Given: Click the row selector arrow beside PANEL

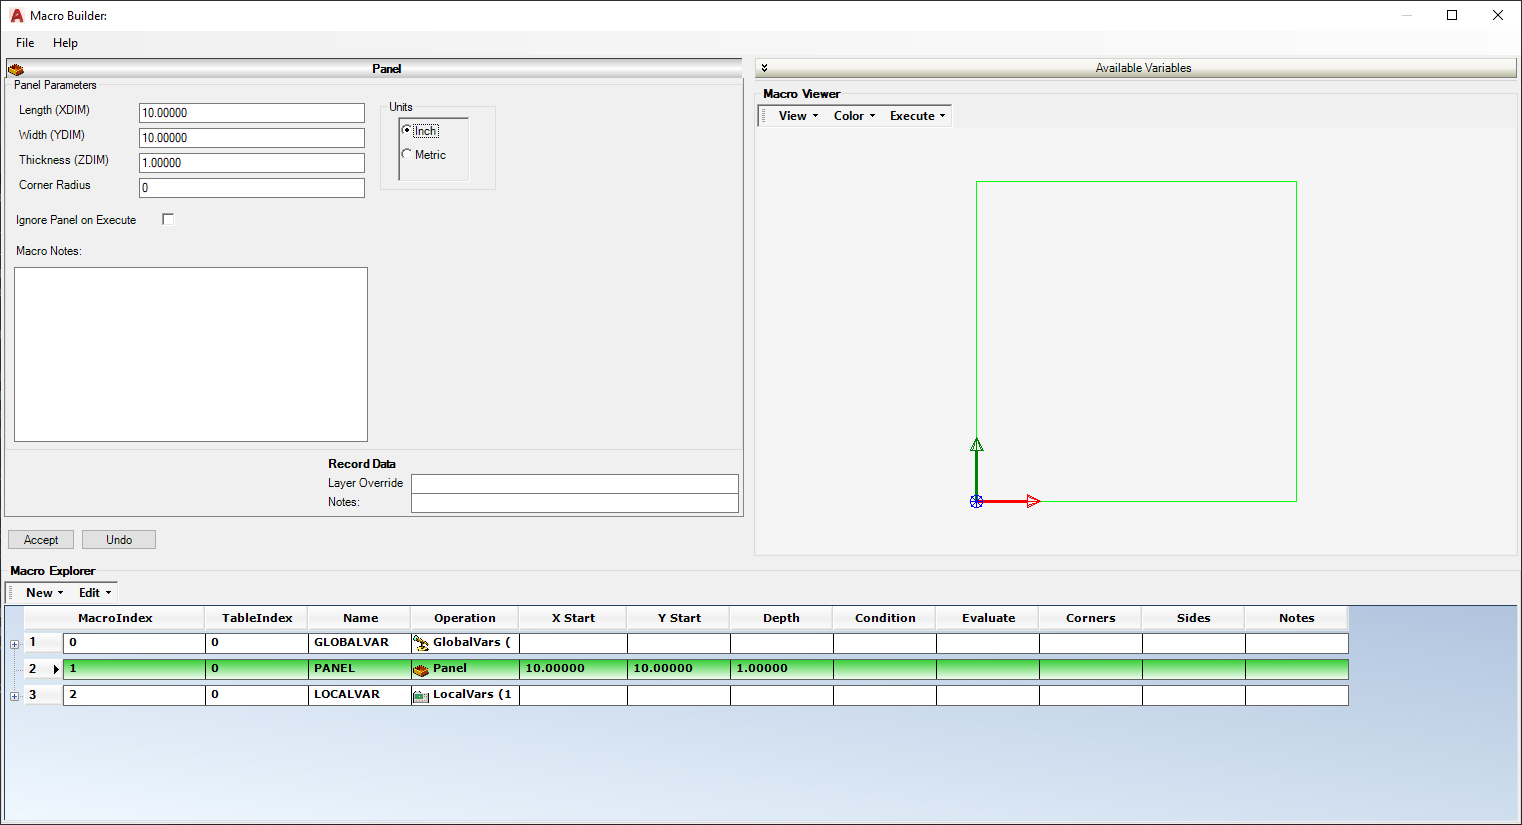Looking at the screenshot, I should 55,668.
